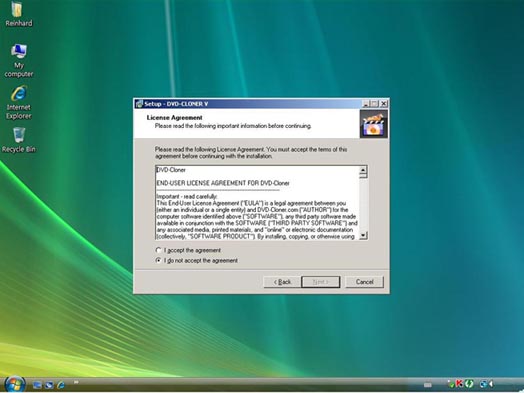Click the Switch between windows quick launch icon
This screenshot has height=393, width=524.
click(x=49, y=385)
